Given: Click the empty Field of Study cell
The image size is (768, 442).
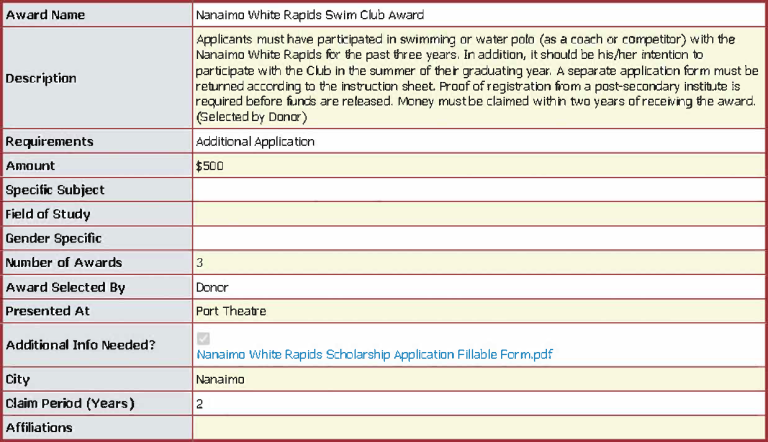Looking at the screenshot, I should pyautogui.click(x=476, y=214).
